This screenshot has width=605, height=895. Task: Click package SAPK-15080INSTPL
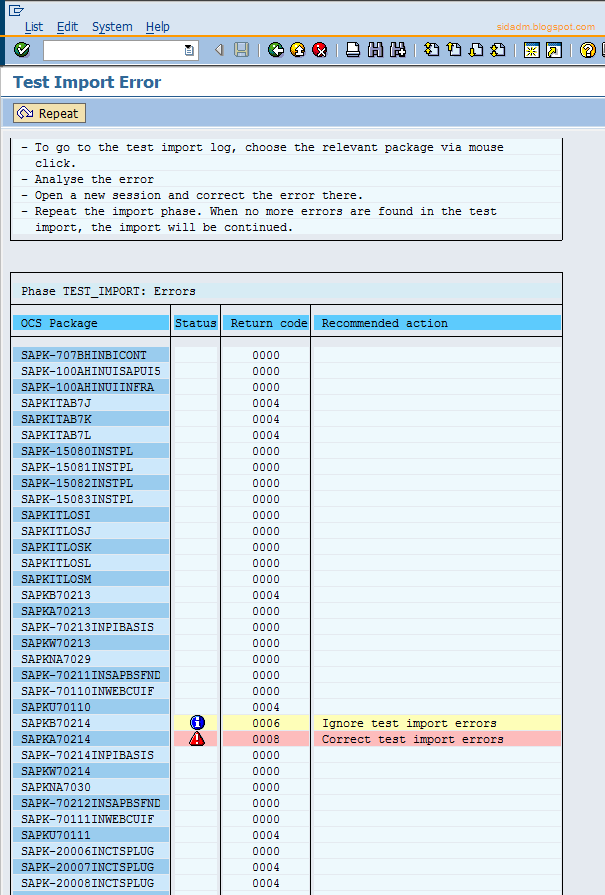tap(77, 451)
